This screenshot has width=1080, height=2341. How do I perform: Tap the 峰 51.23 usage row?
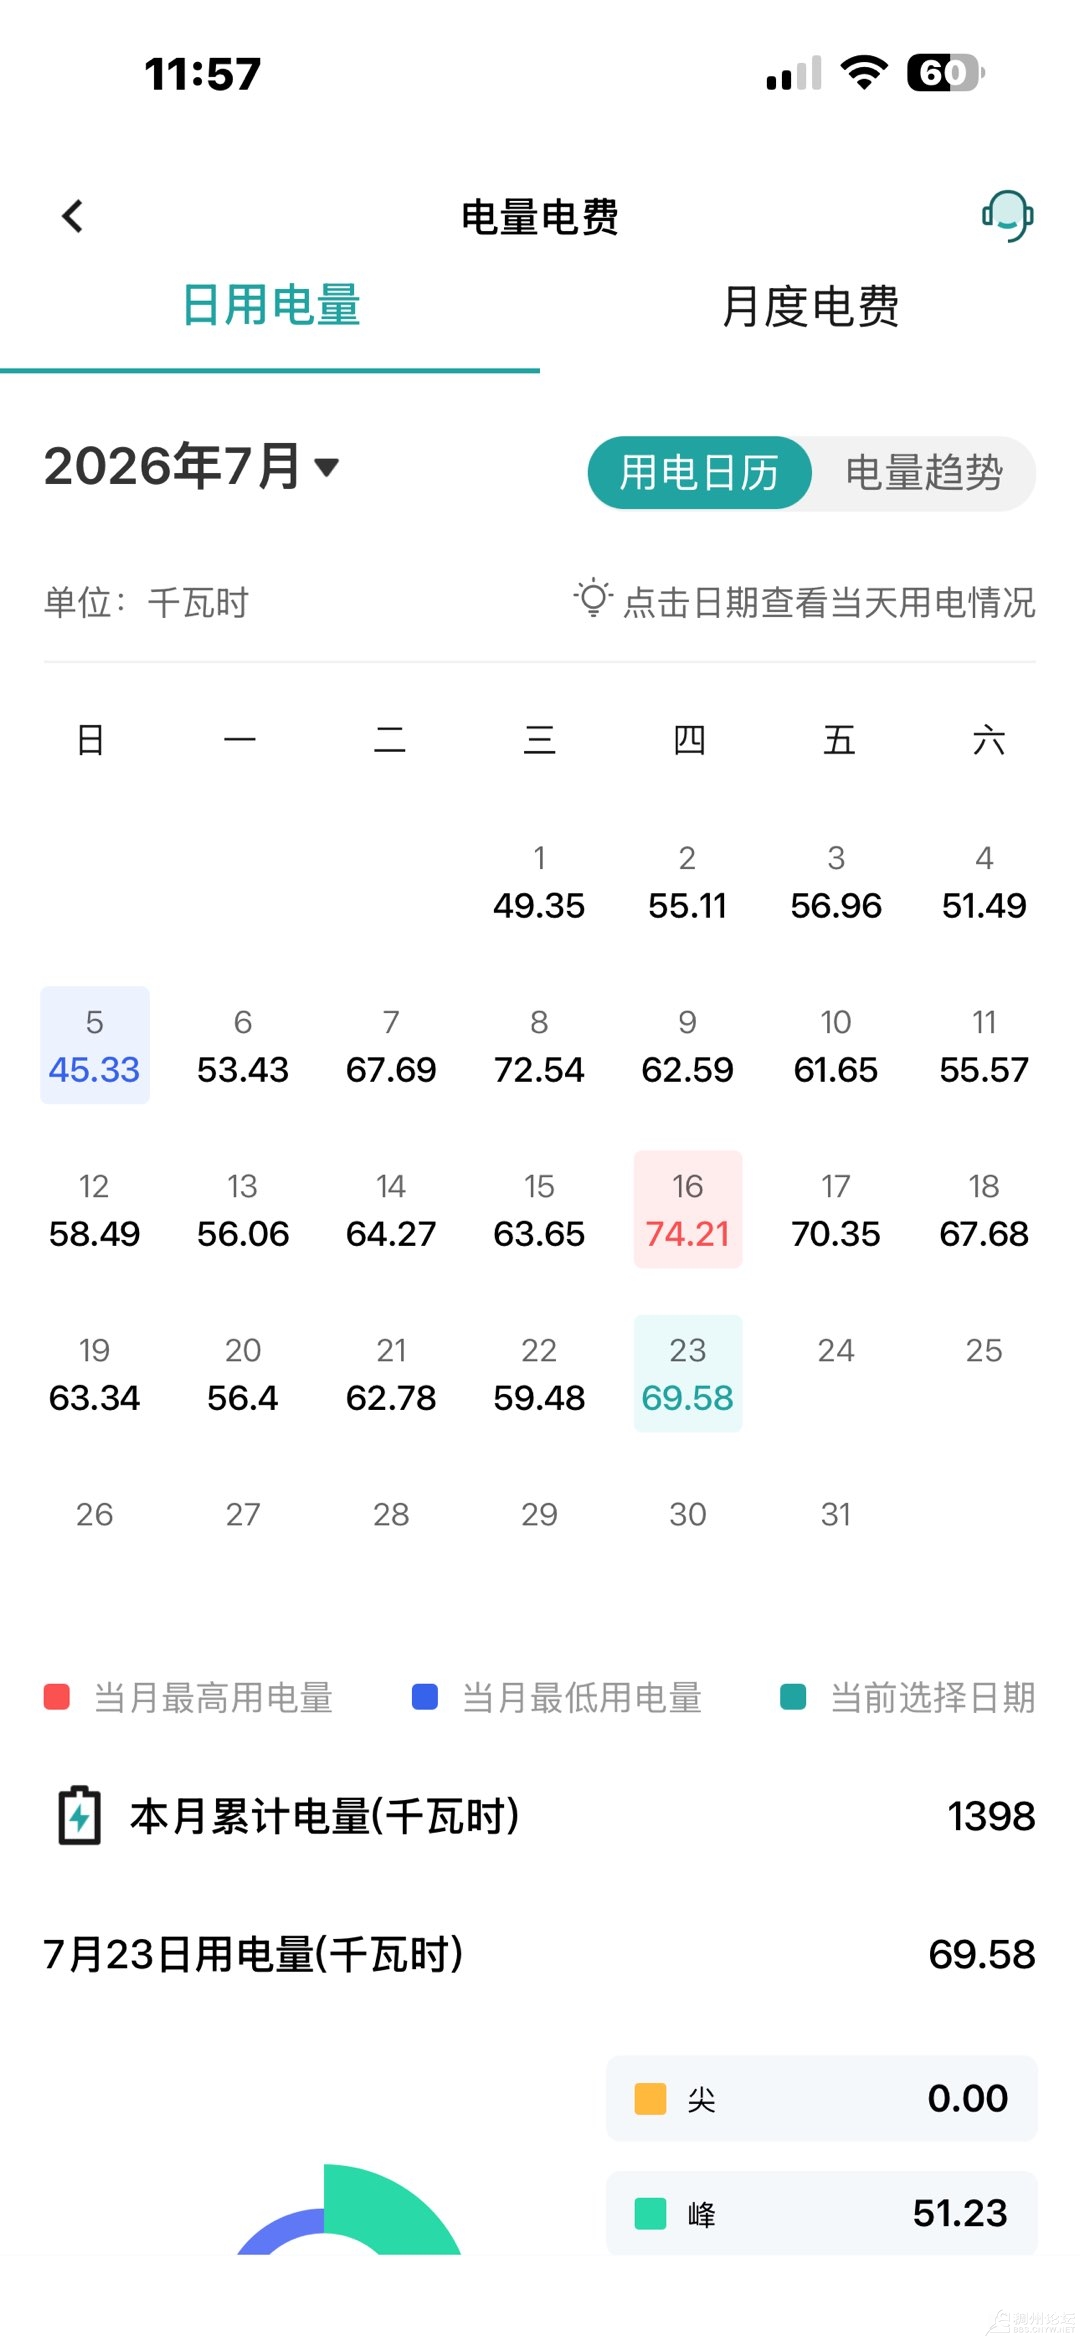click(822, 2213)
